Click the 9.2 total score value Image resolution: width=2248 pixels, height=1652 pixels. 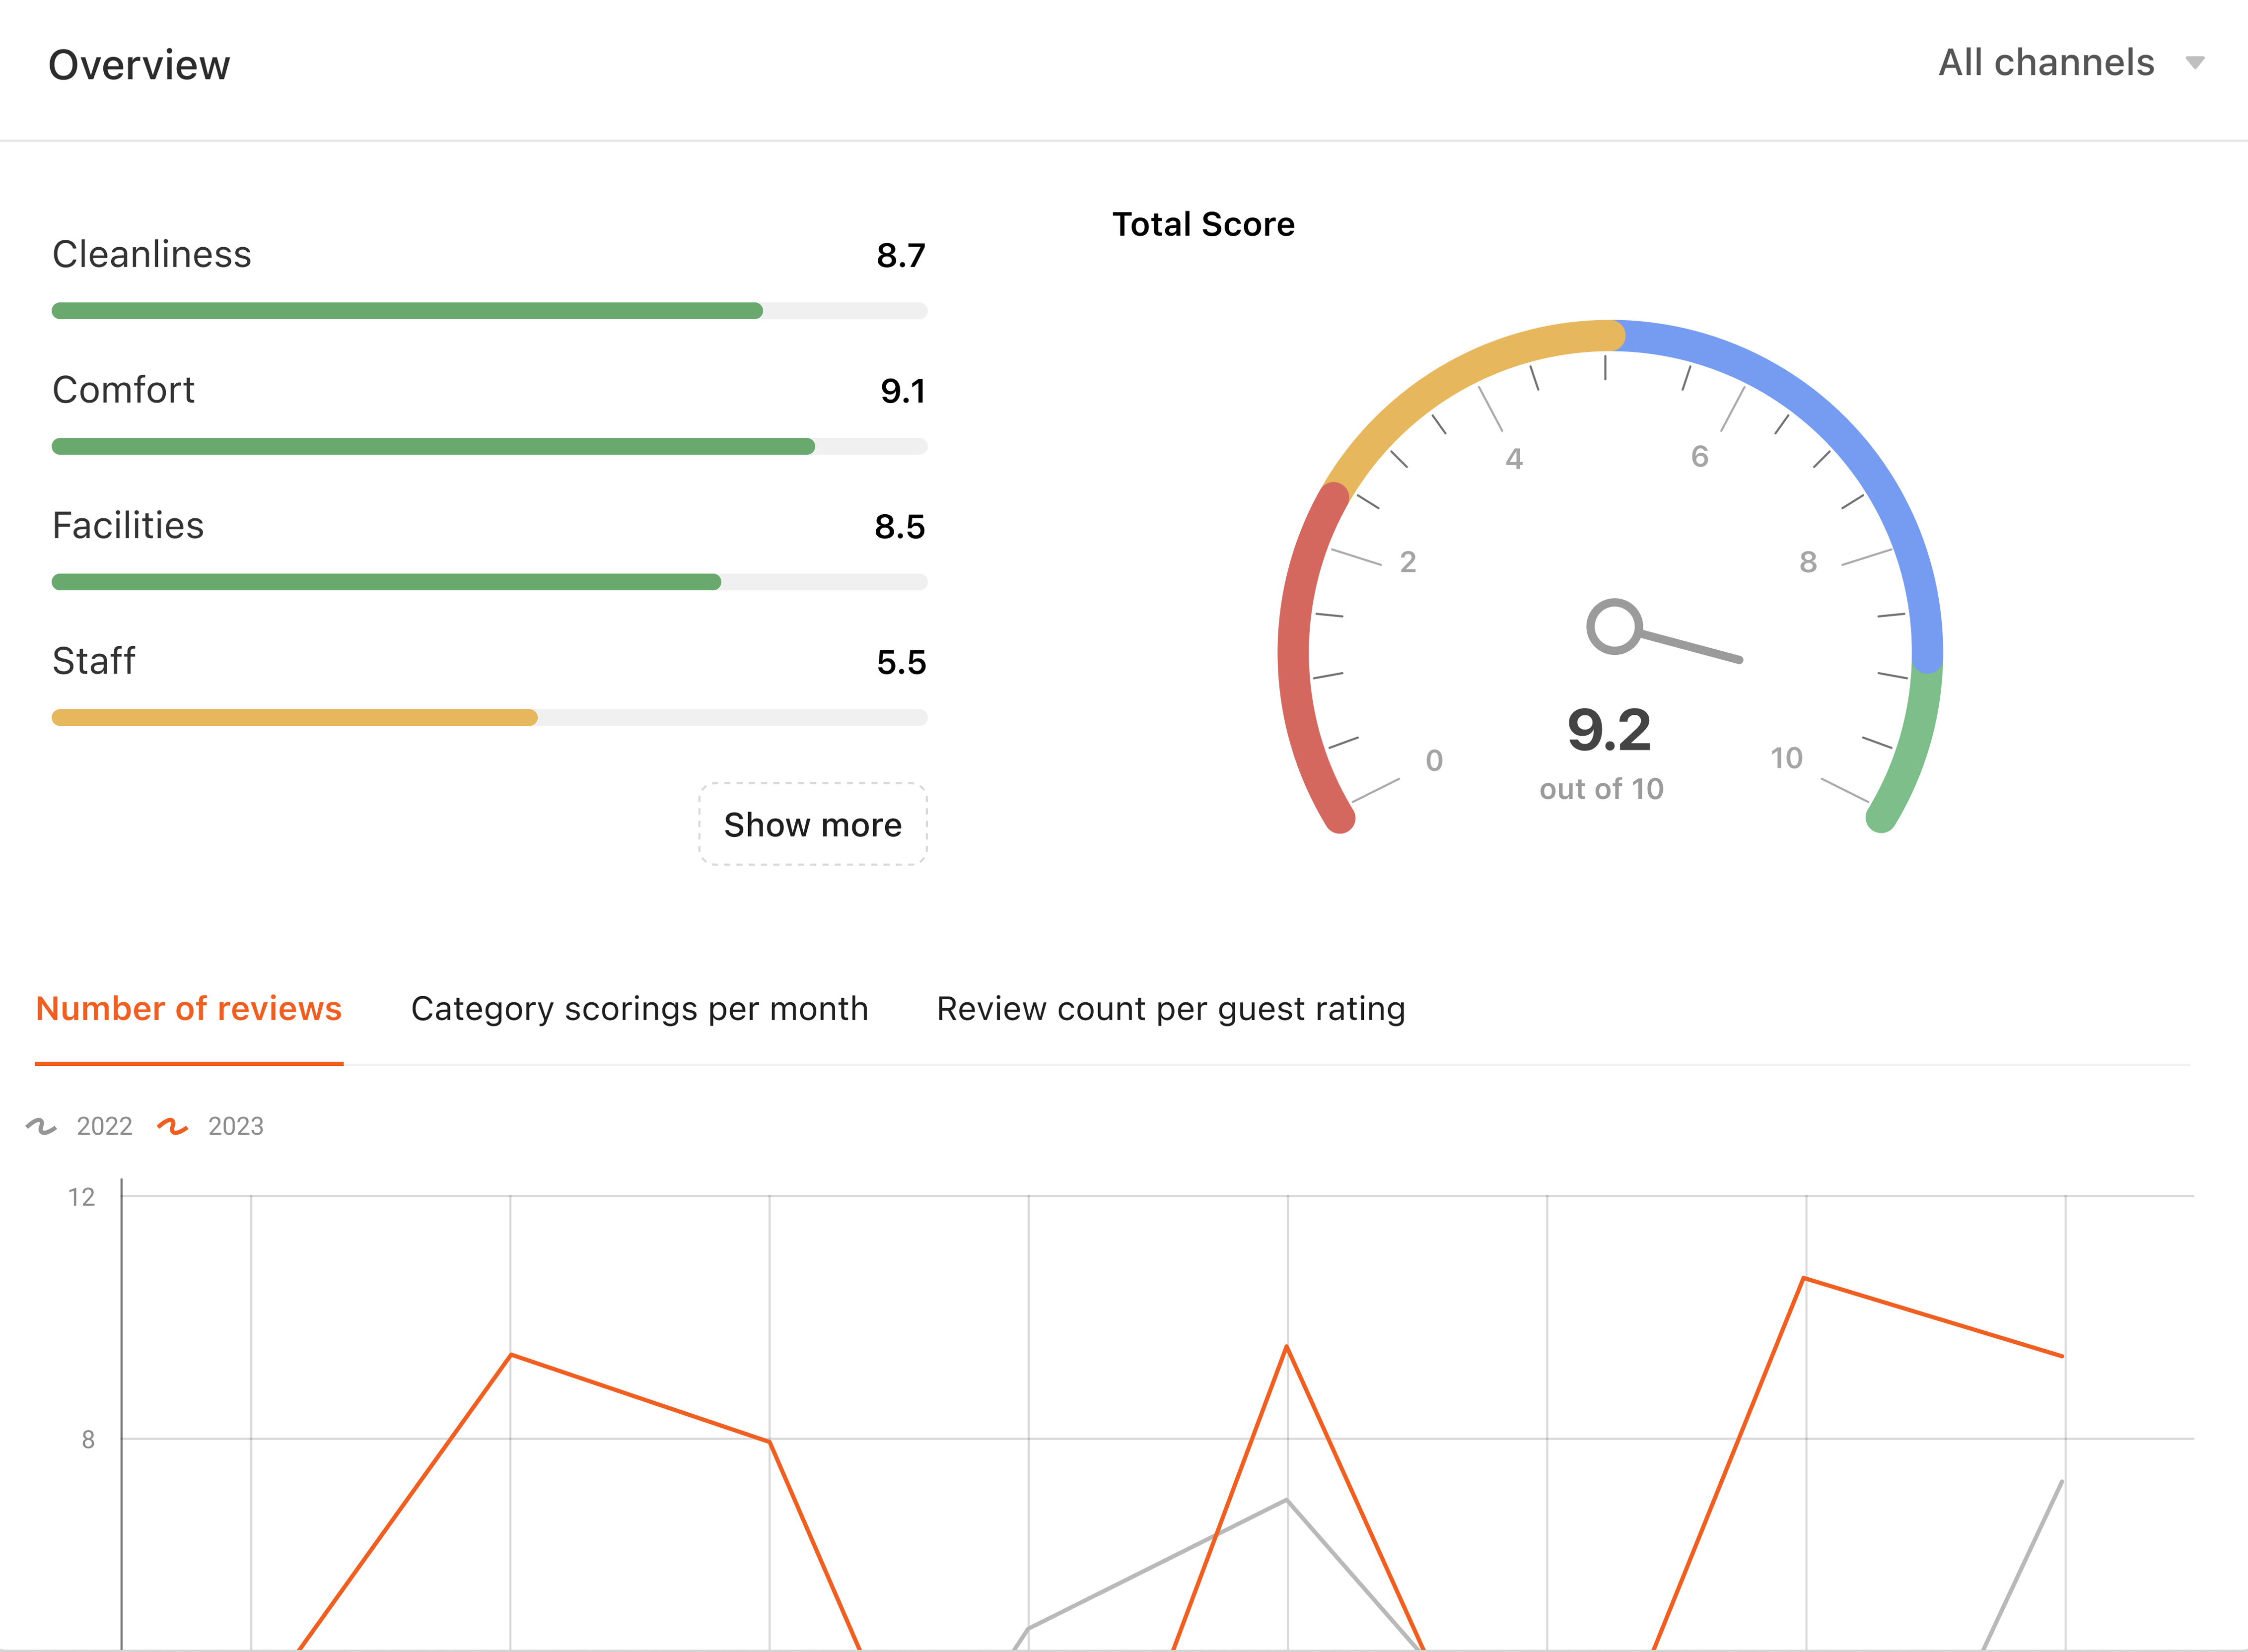[1608, 730]
